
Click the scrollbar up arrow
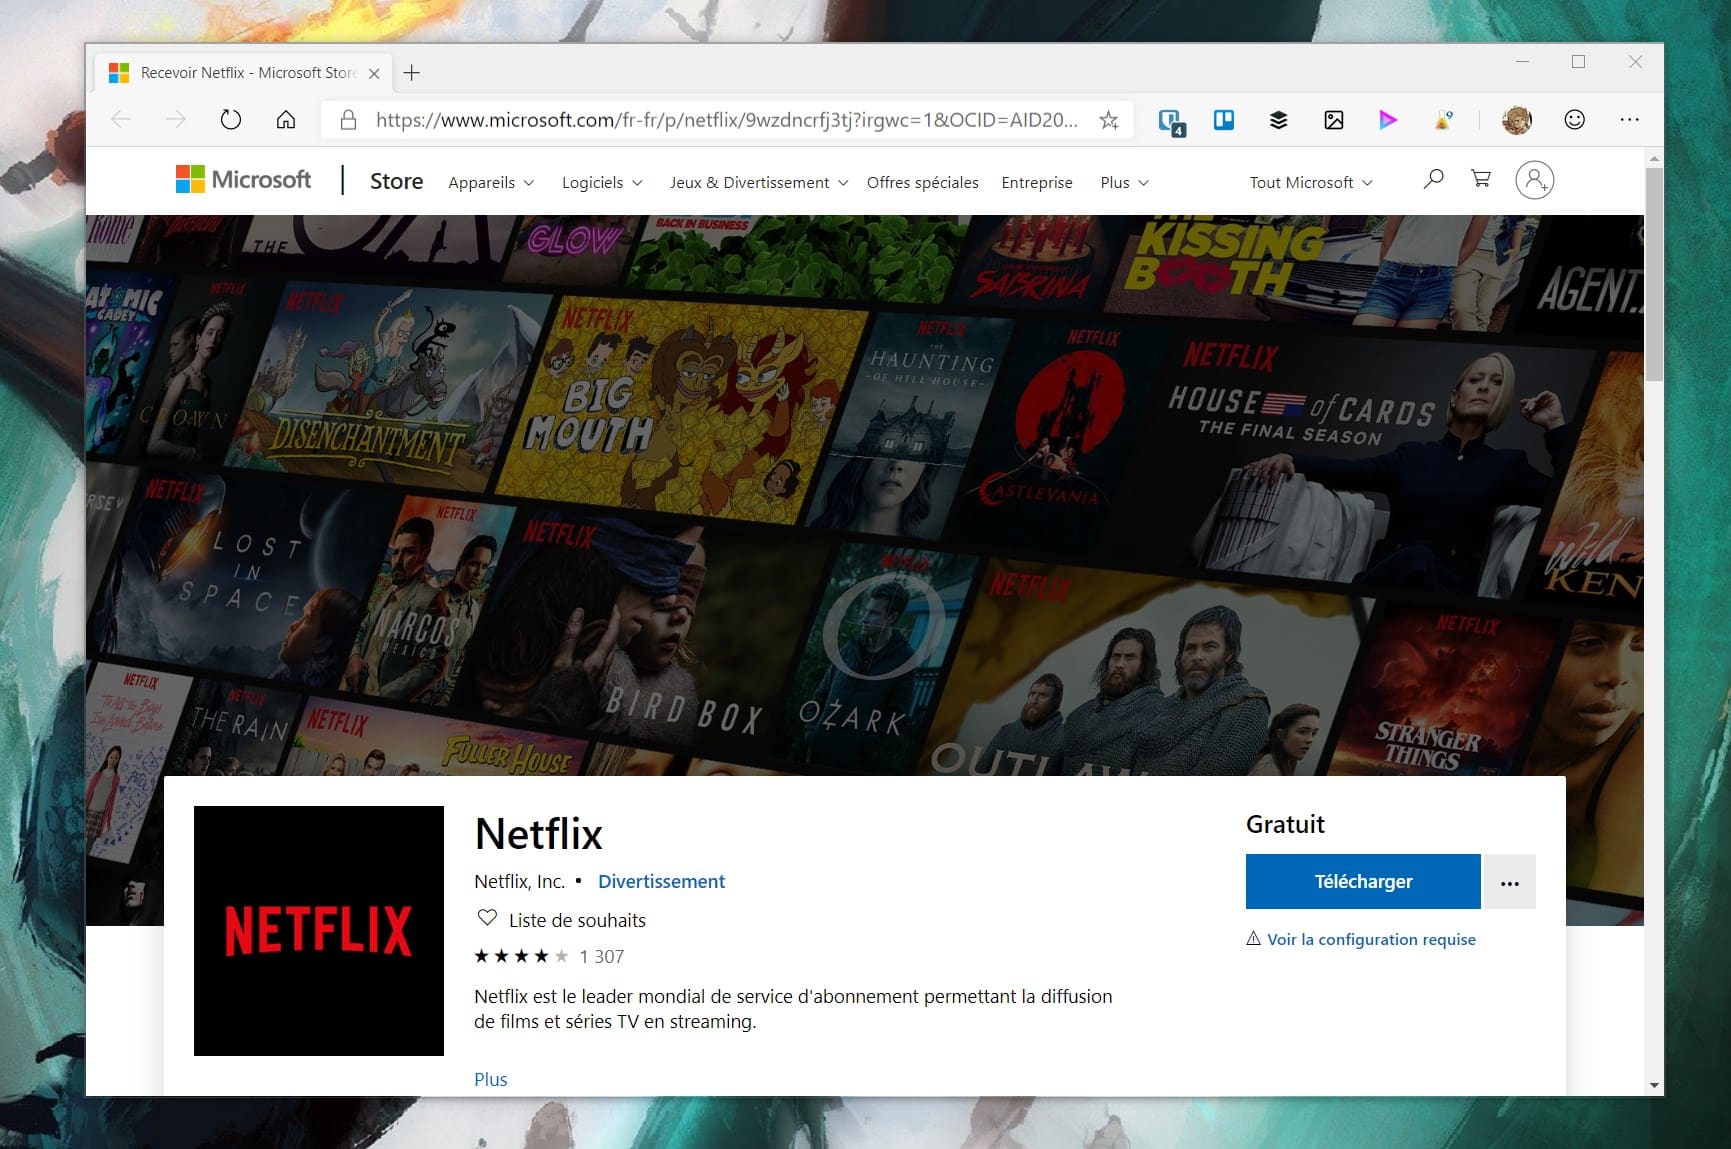click(x=1654, y=159)
